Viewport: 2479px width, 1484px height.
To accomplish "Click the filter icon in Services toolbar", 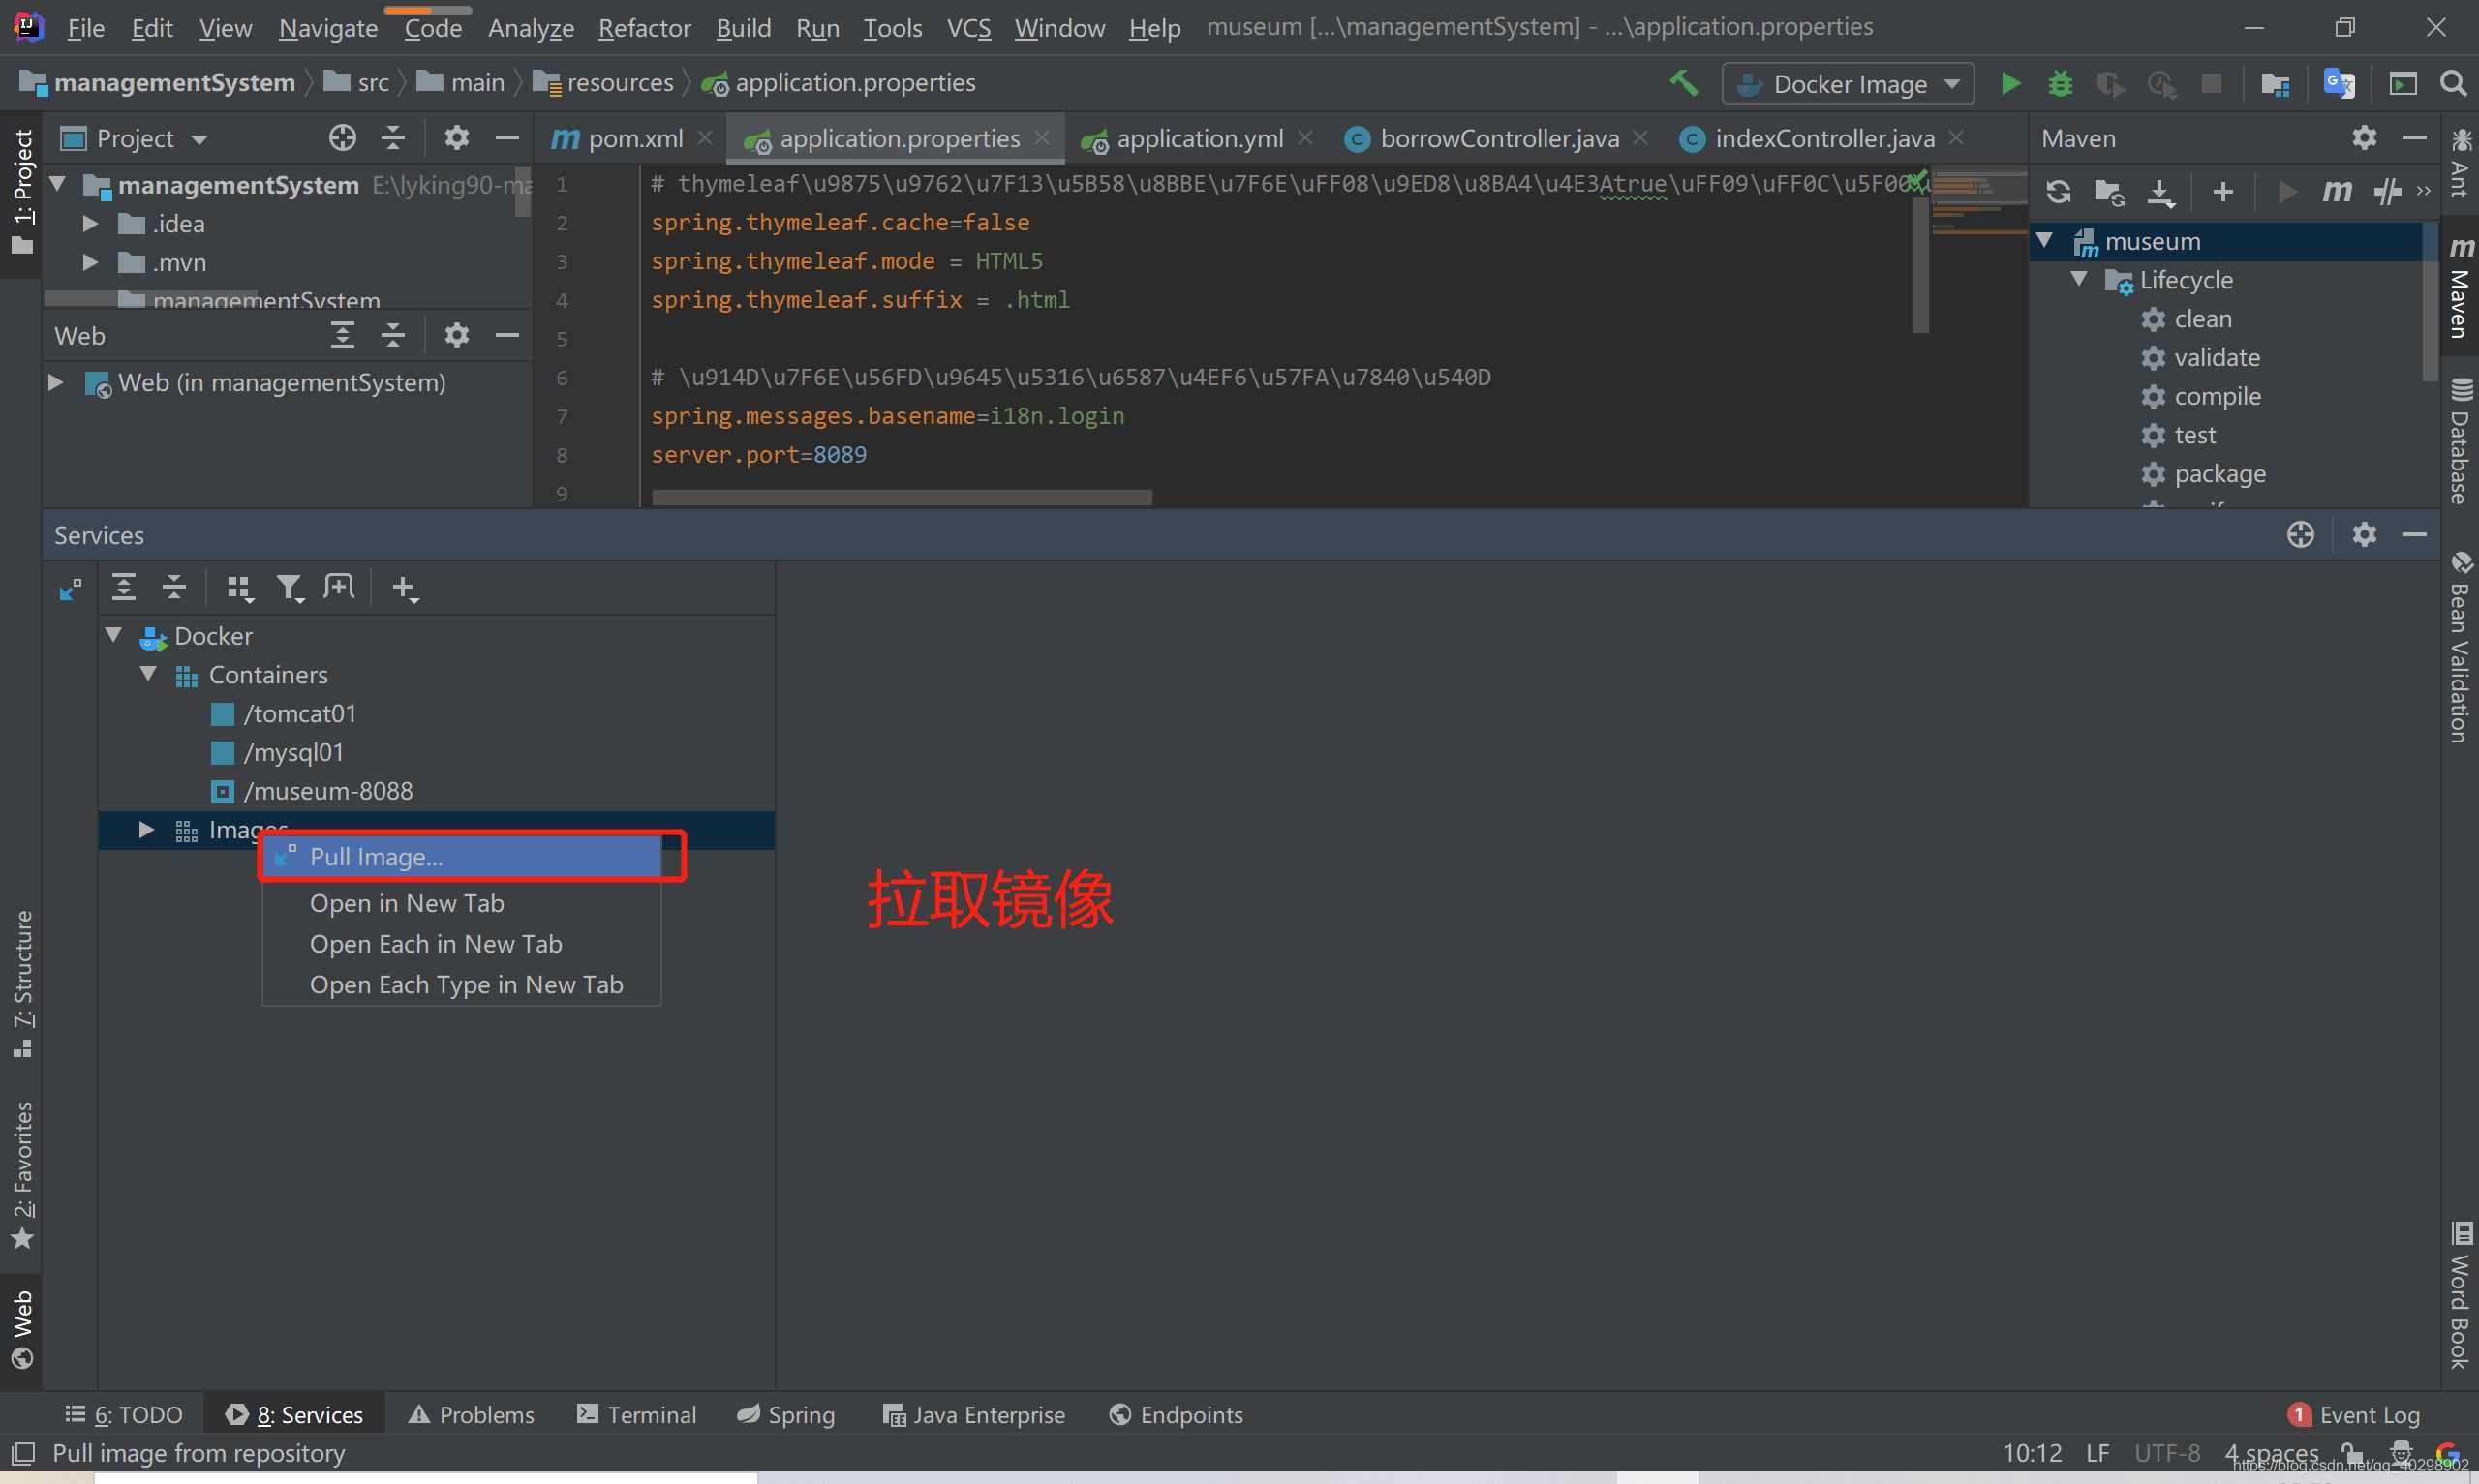I will [287, 587].
